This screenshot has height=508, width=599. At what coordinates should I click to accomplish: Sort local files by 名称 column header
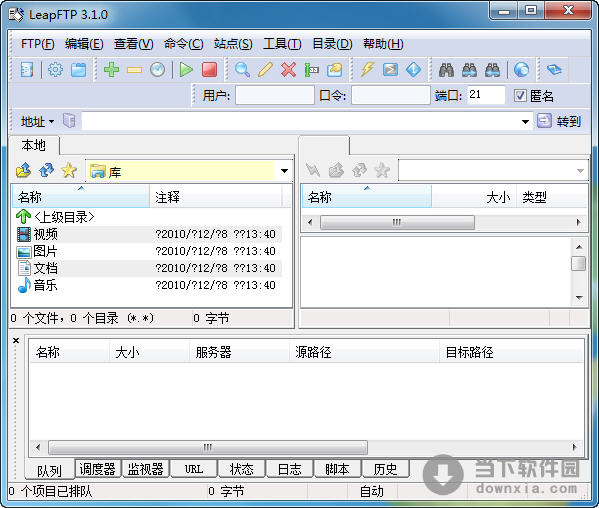click(81, 197)
